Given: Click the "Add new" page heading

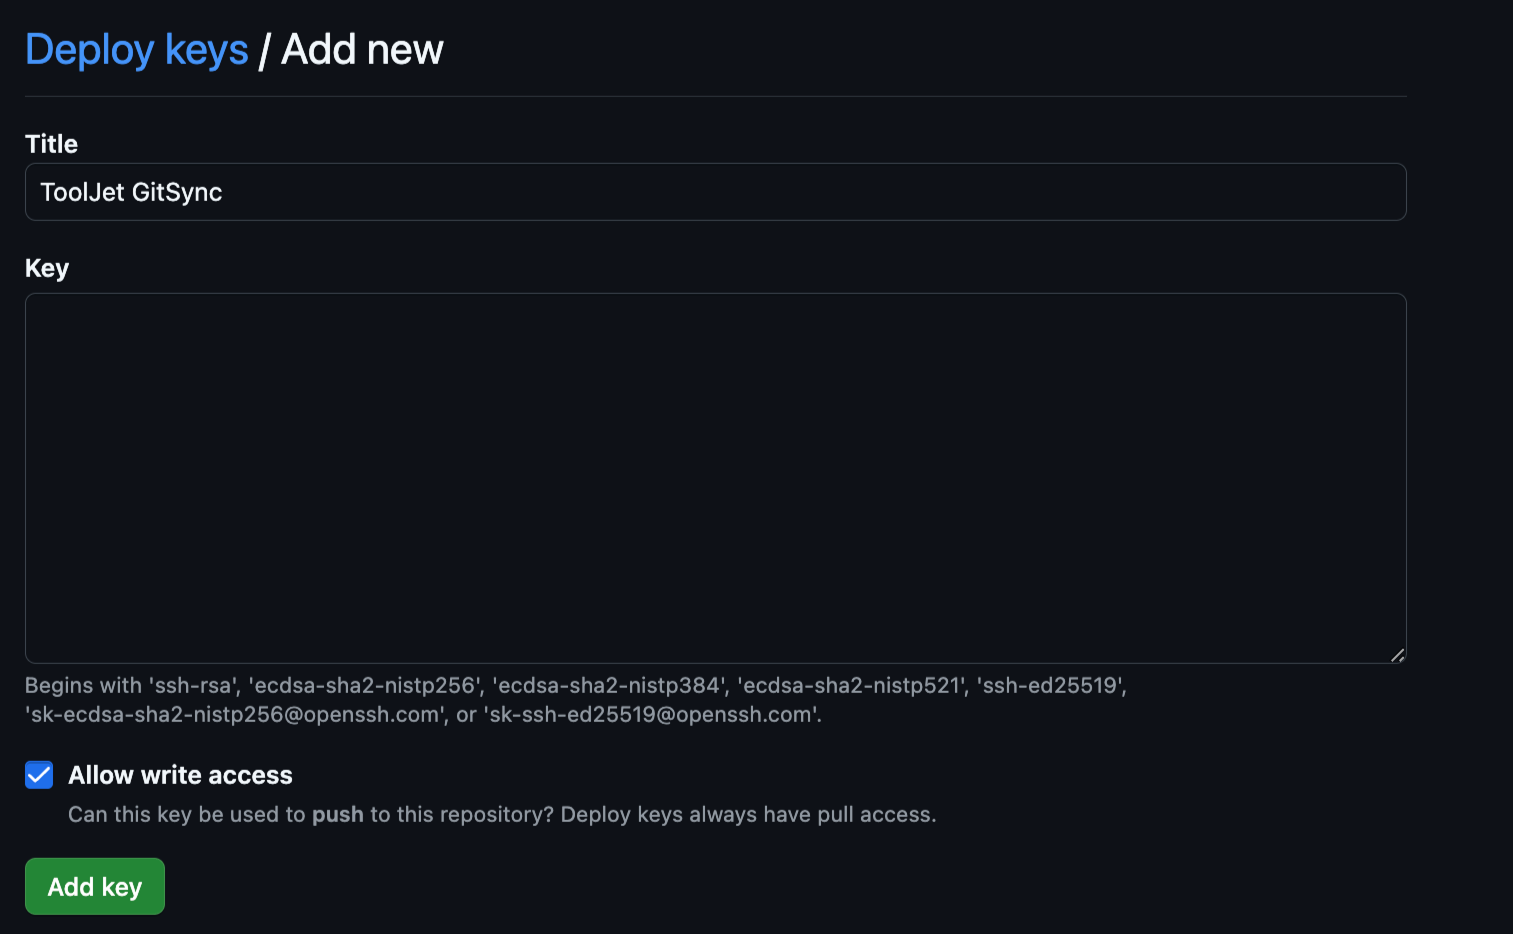Looking at the screenshot, I should (x=362, y=50).
